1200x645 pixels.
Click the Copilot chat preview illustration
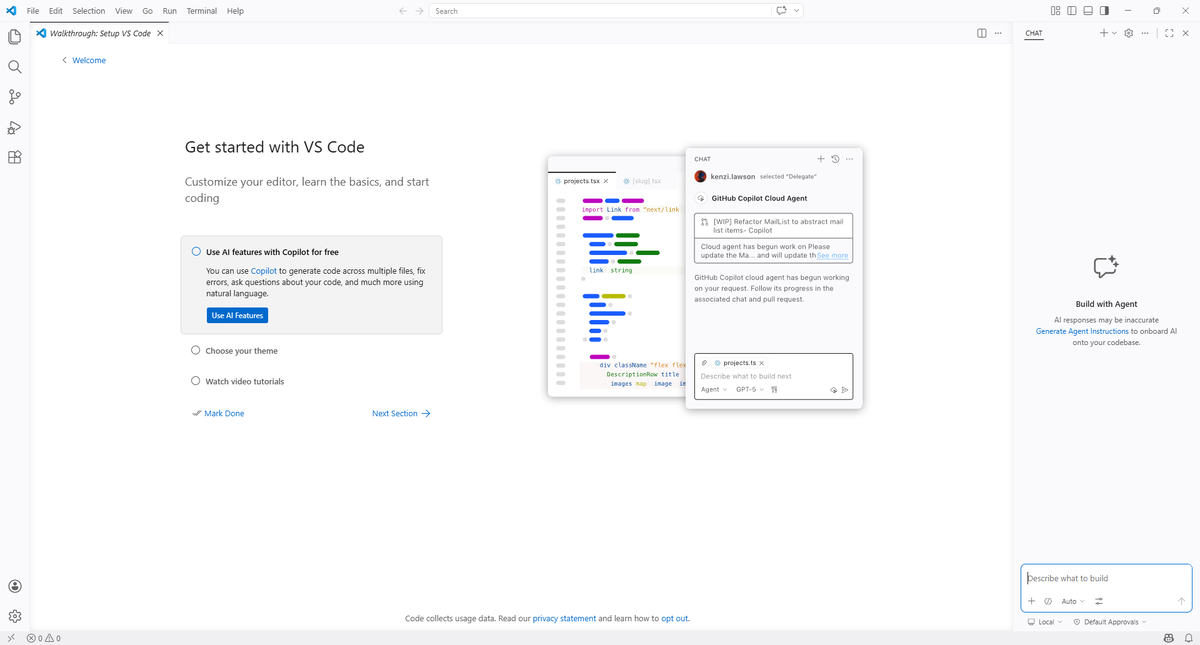click(x=705, y=278)
